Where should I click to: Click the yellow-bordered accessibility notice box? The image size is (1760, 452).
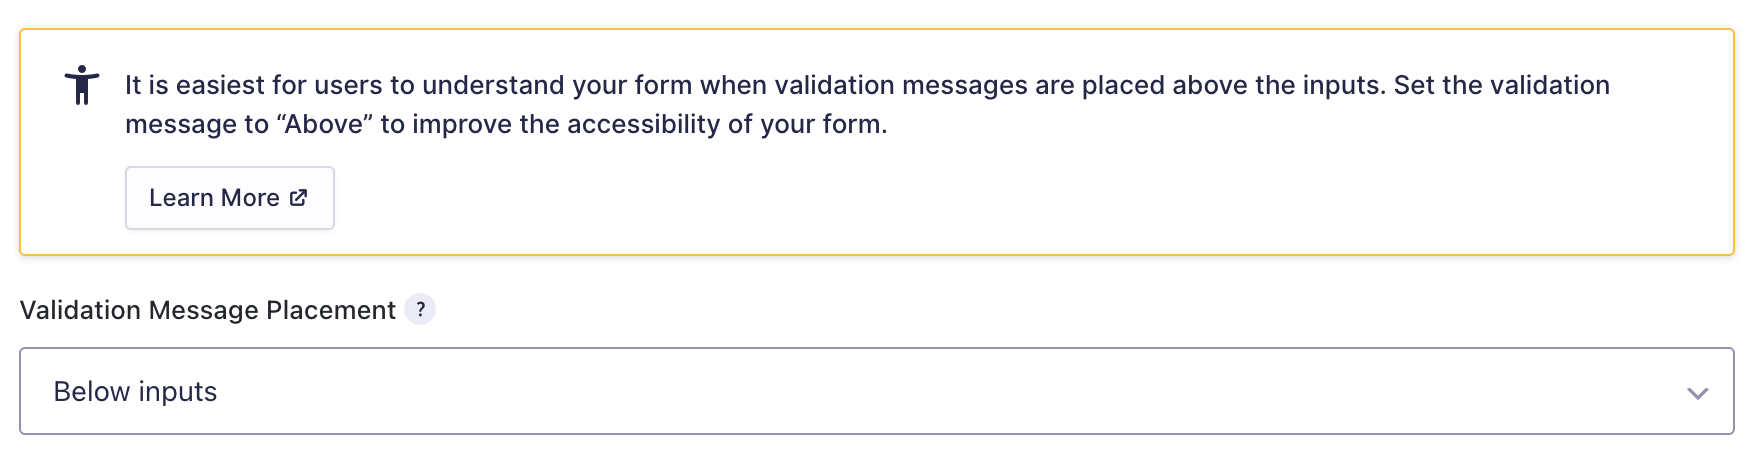(877, 142)
